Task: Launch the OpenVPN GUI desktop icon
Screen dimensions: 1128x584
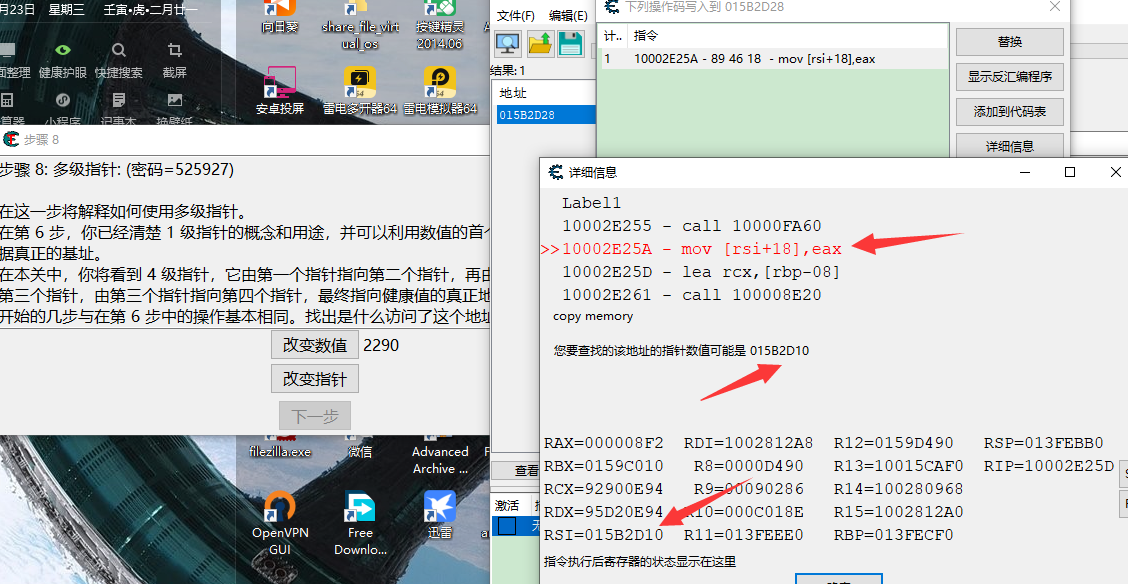Action: pos(280,523)
